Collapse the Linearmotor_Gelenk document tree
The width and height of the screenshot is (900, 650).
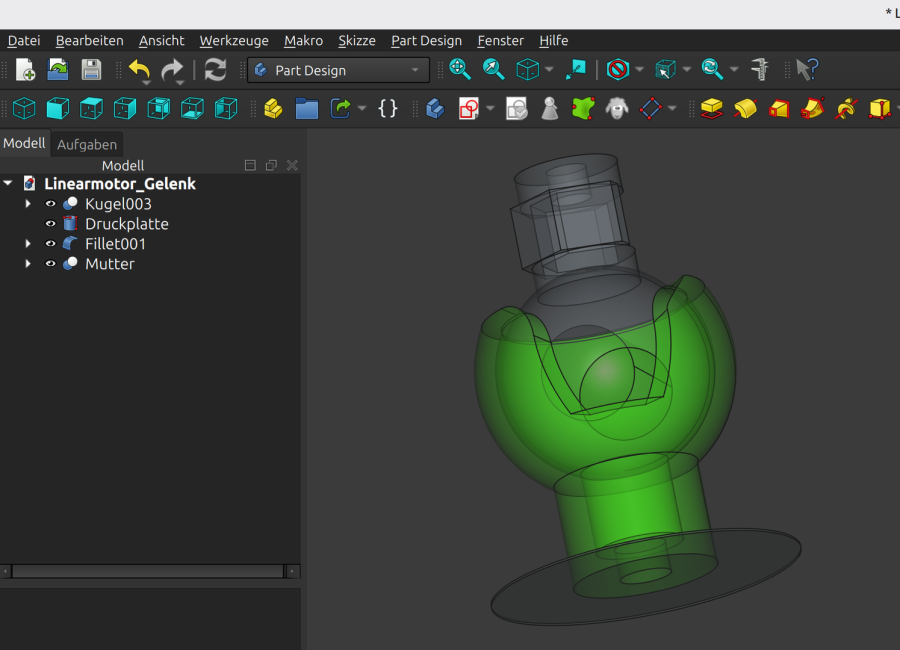[8, 184]
